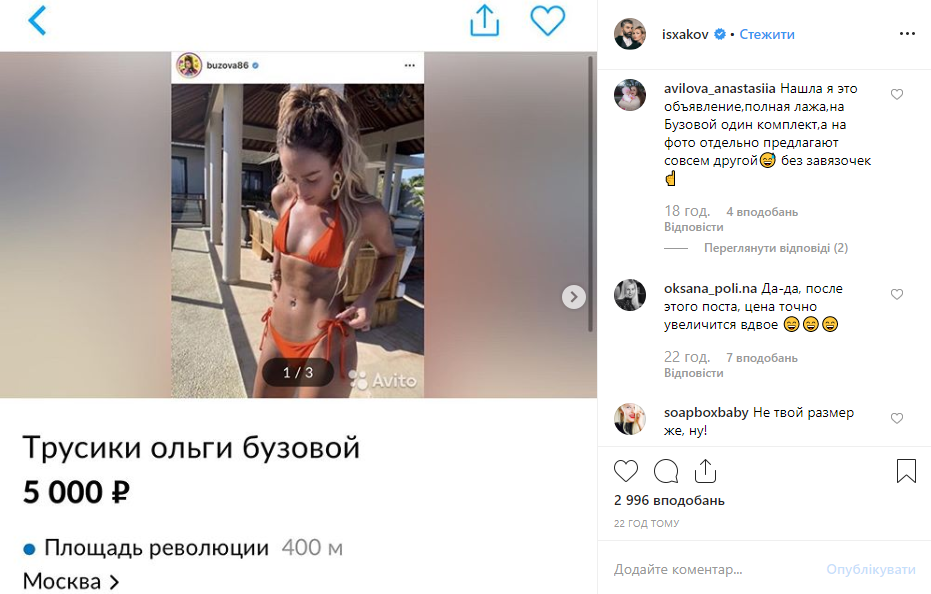Save the post with the bookmark icon

pos(906,471)
